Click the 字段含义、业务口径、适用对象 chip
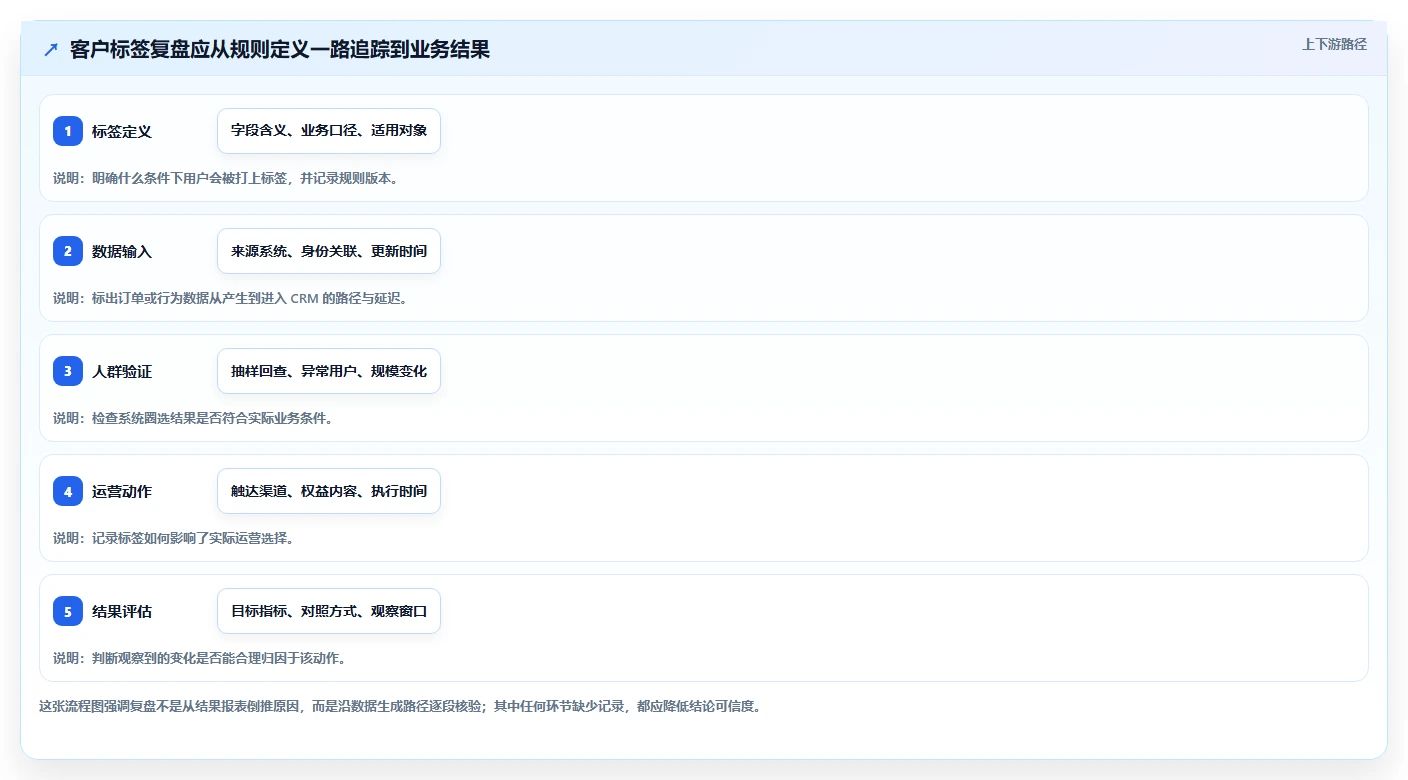The height and width of the screenshot is (780, 1408). pyautogui.click(x=329, y=131)
